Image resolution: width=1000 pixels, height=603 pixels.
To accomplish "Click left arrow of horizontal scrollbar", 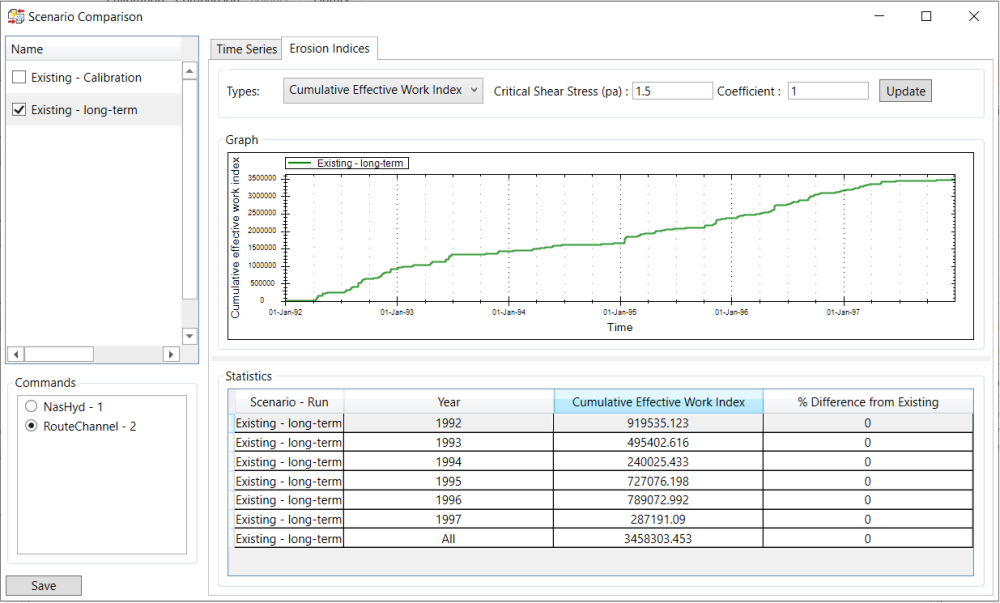I will pyautogui.click(x=15, y=354).
